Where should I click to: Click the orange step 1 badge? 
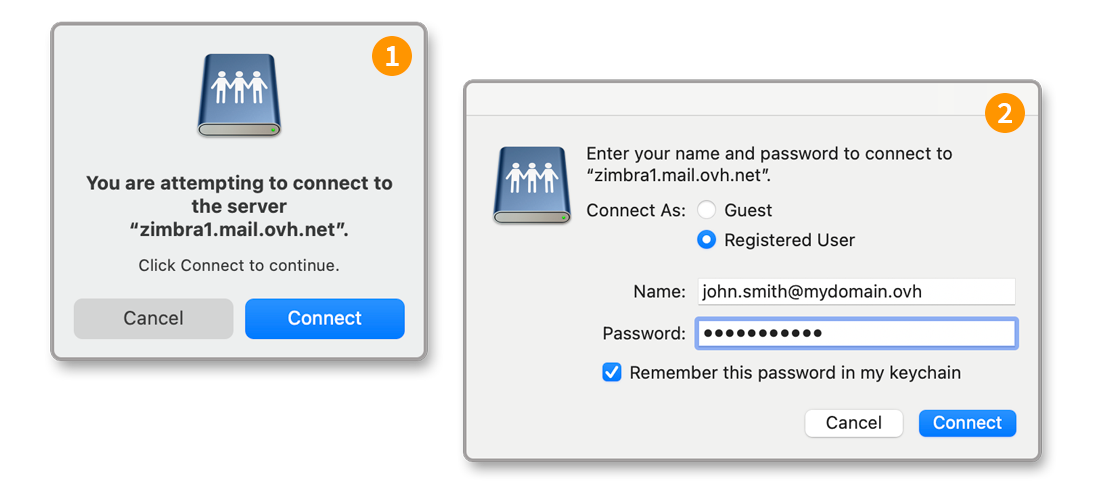pos(391,57)
